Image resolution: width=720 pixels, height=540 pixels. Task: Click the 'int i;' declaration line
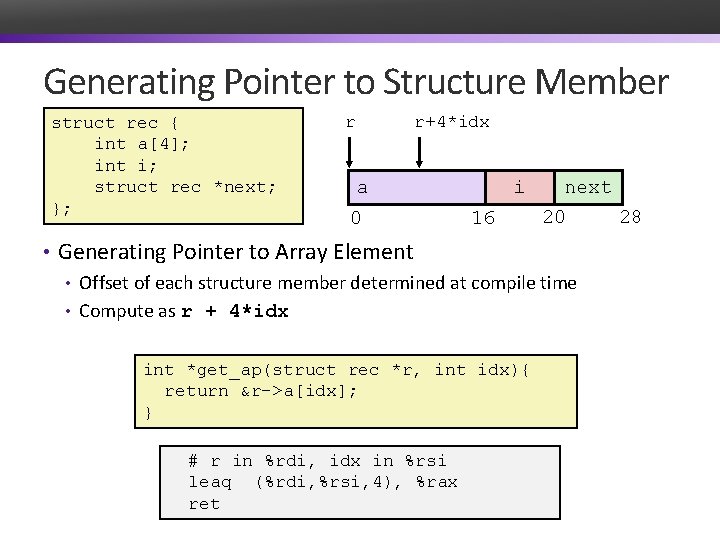coord(125,166)
